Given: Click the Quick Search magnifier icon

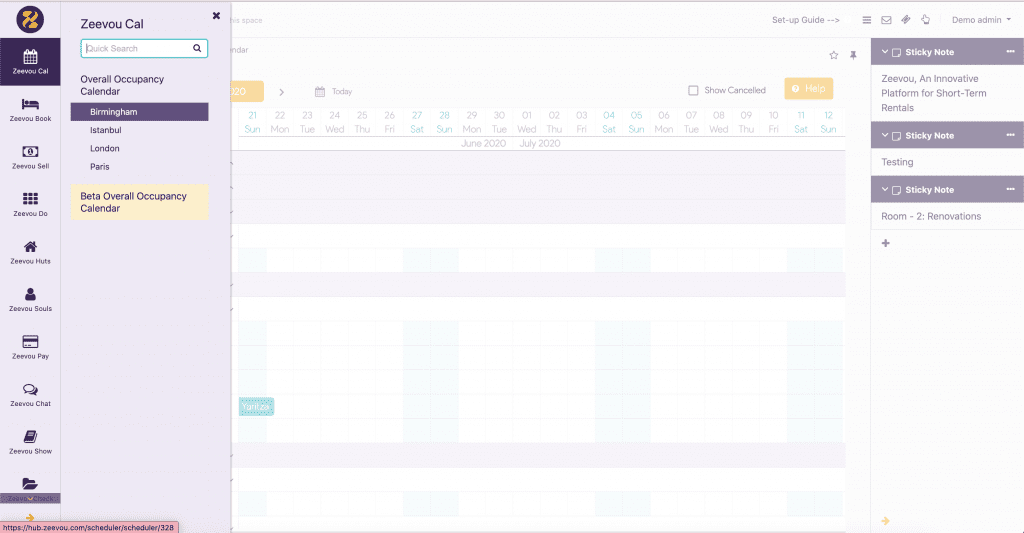Looking at the screenshot, I should [x=197, y=48].
